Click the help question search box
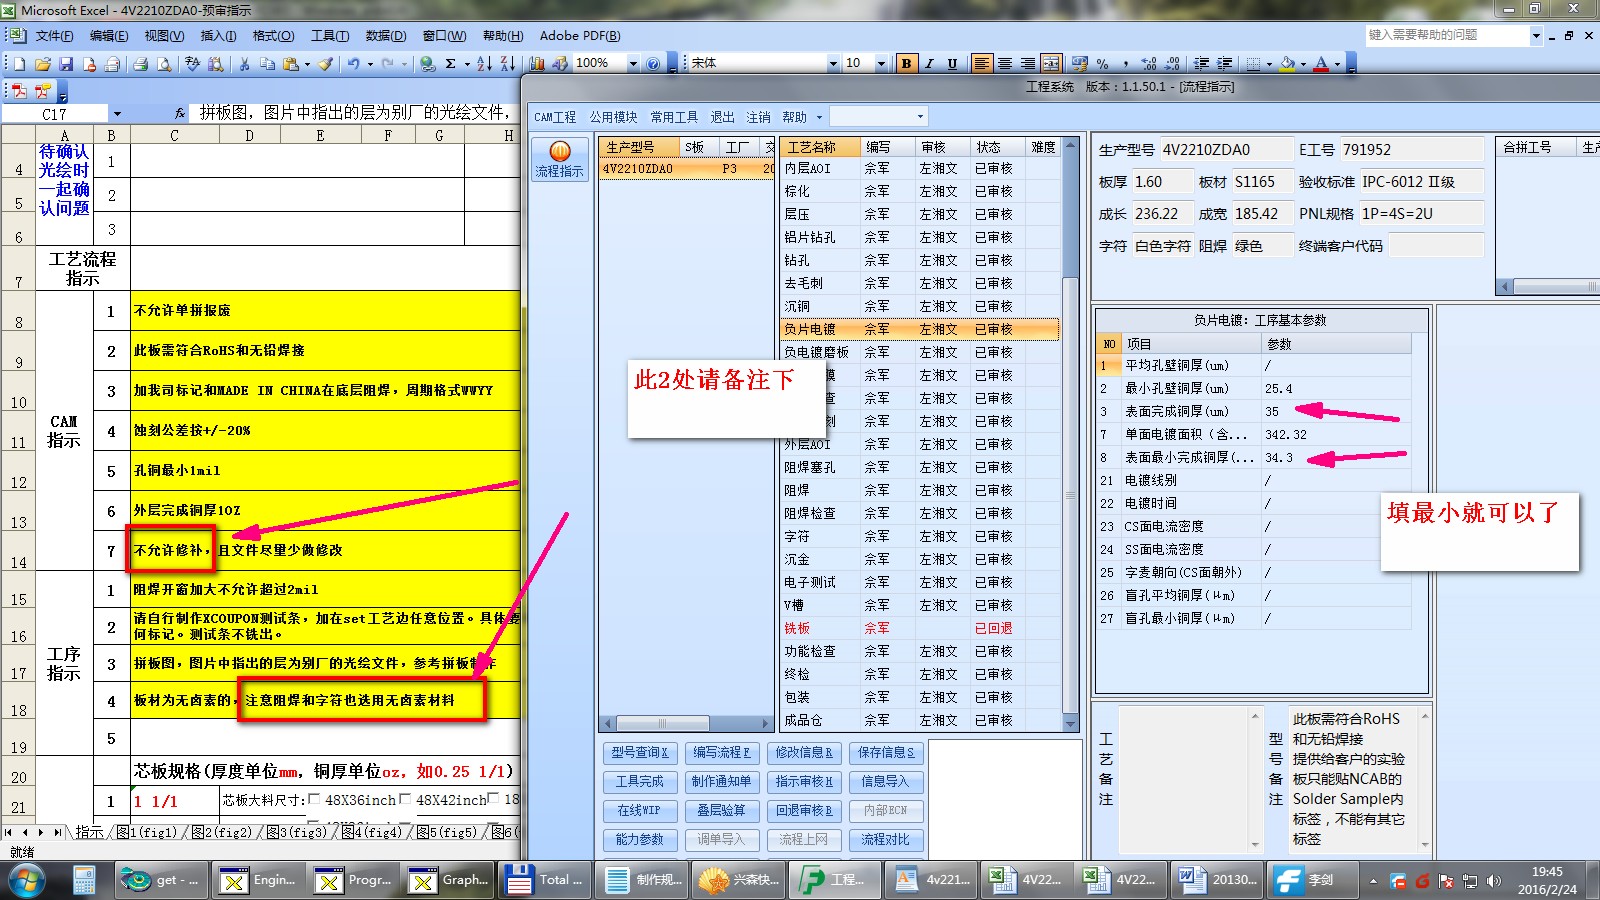The height and width of the screenshot is (900, 1600). coord(1447,35)
